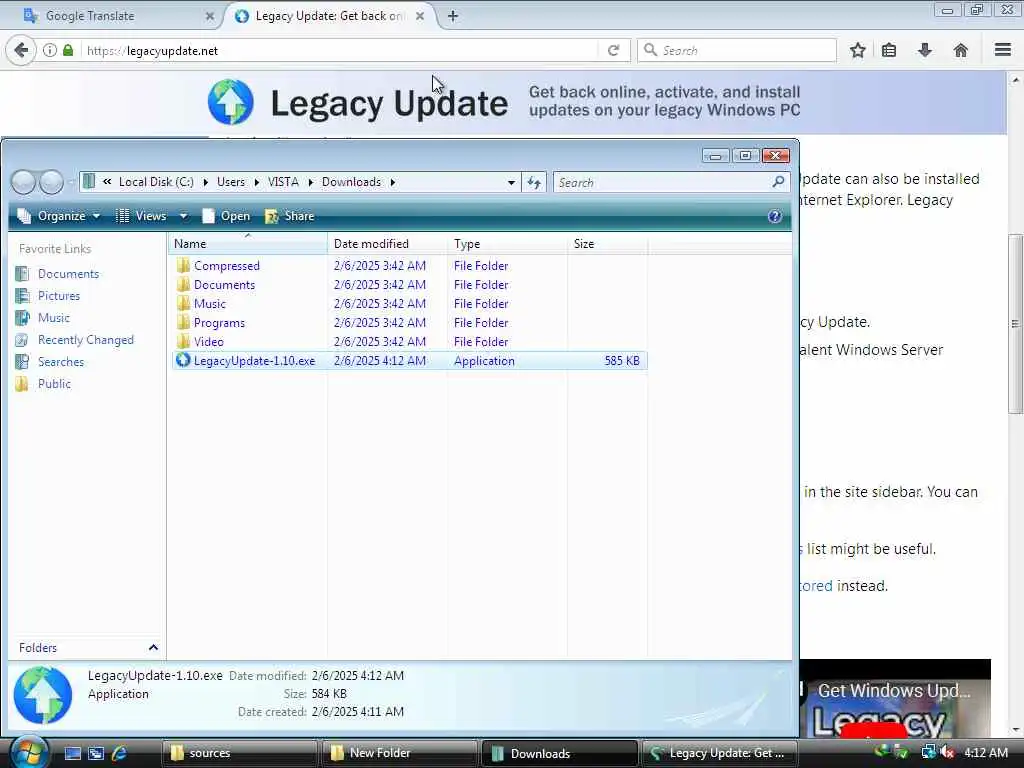Click the green padlock security icon
The image size is (1024, 768).
68,50
